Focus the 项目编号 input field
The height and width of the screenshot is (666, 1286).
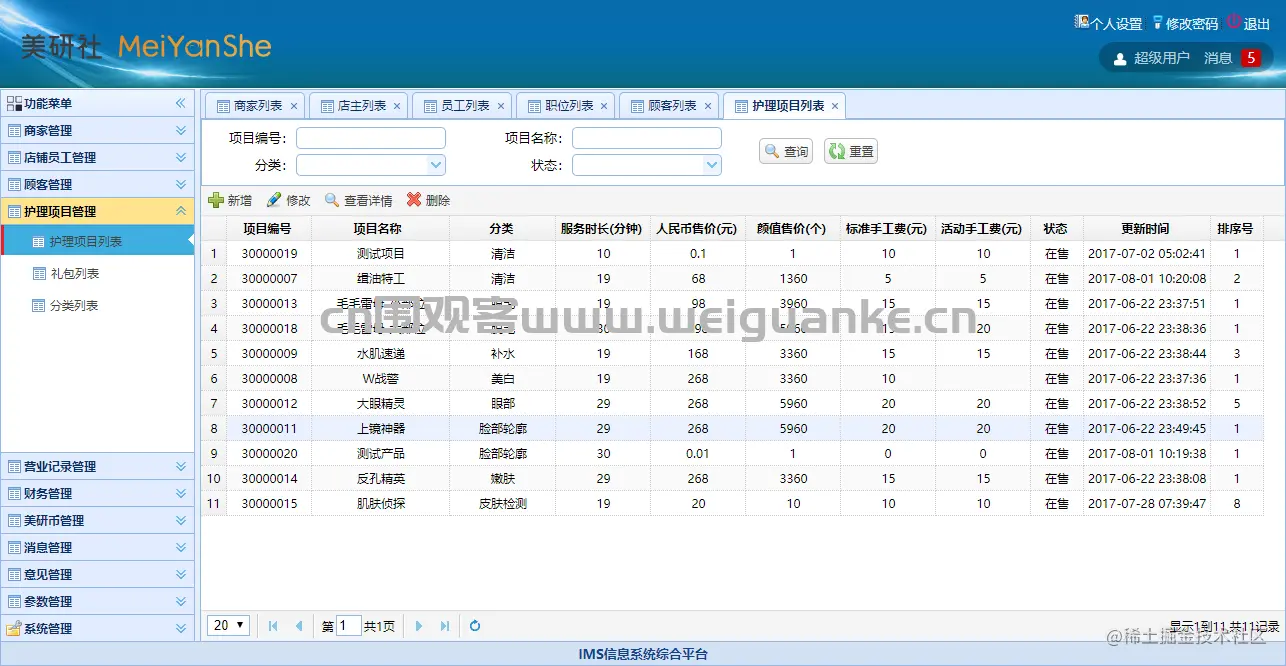coord(371,138)
